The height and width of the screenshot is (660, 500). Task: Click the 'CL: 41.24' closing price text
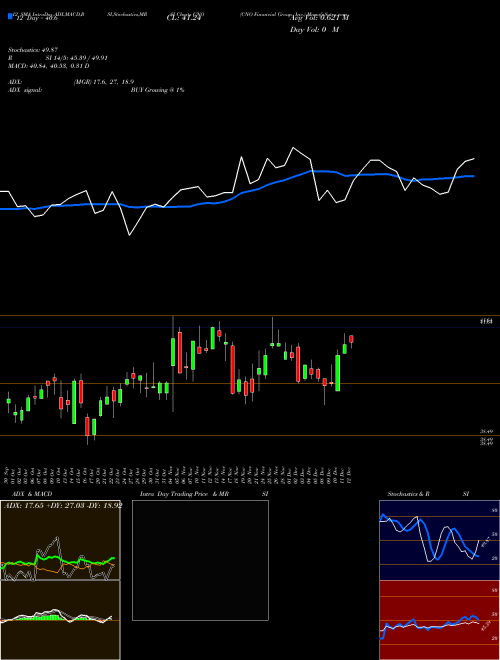coord(184,18)
